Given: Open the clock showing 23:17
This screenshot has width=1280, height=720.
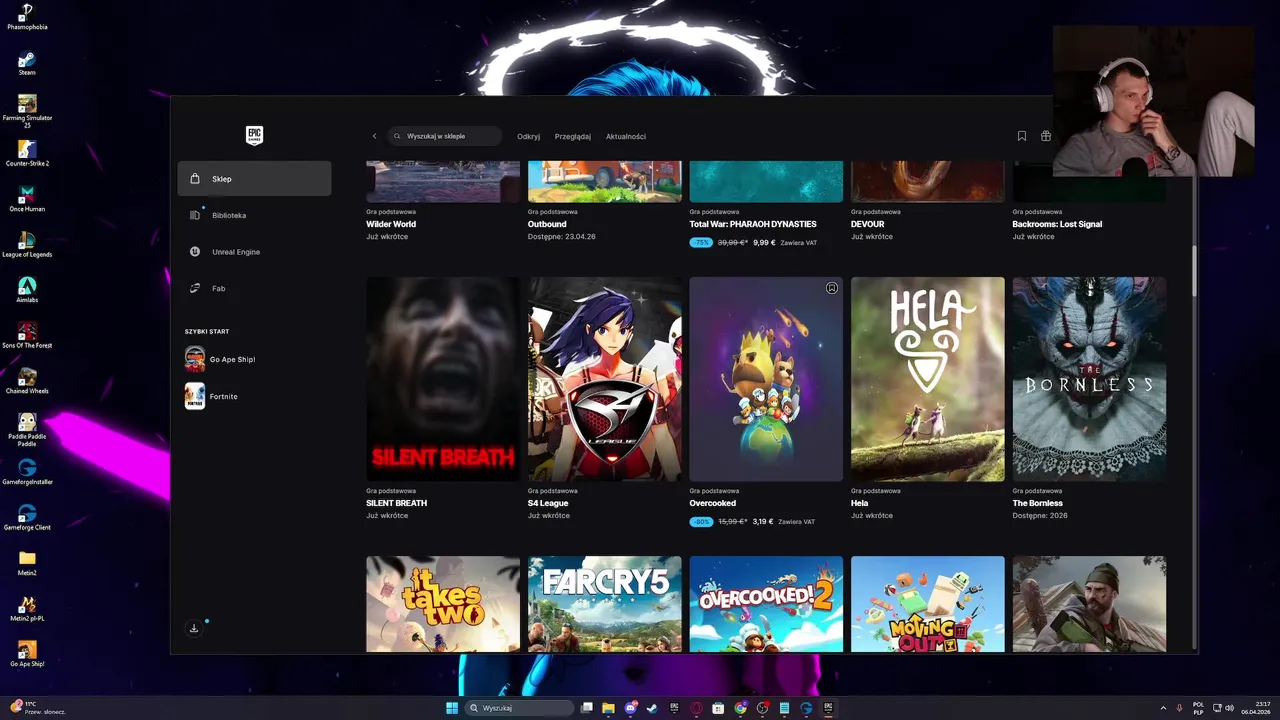Looking at the screenshot, I should [x=1255, y=708].
